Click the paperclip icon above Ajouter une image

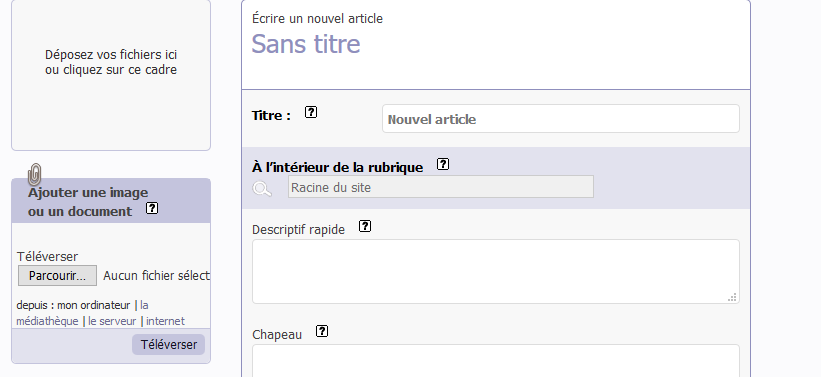[35, 174]
